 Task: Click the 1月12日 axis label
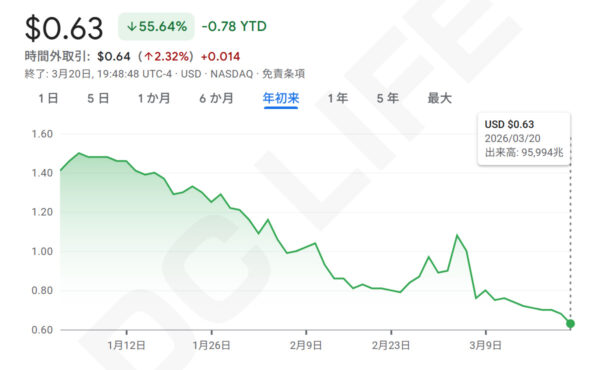coord(126,346)
